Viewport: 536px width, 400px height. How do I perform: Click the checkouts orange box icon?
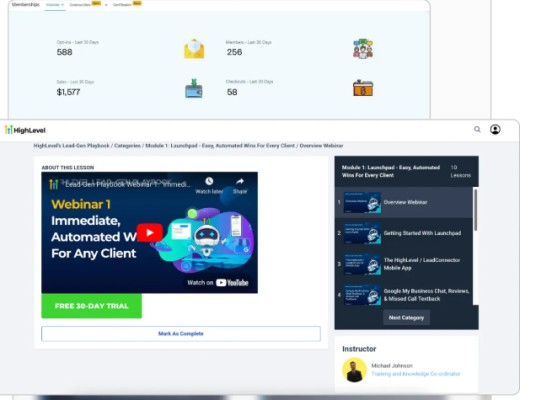[363, 88]
